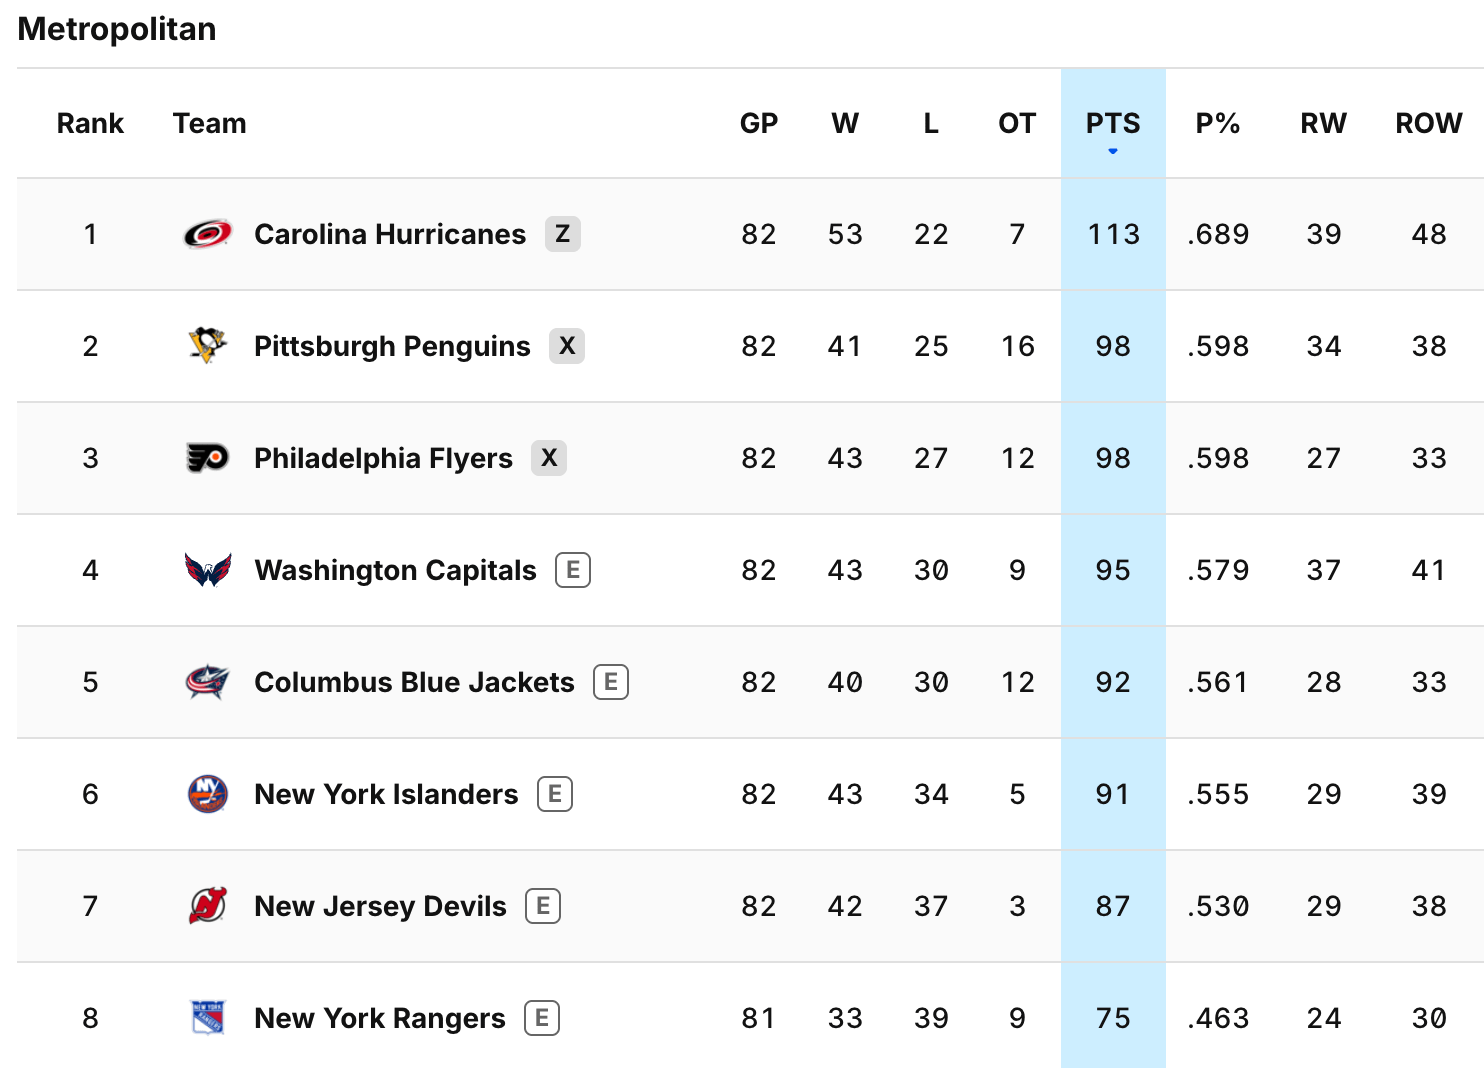Screen dimensions: 1484x1068
Task: Click the X badge beside Pittsburgh Penguins
Action: pos(567,346)
